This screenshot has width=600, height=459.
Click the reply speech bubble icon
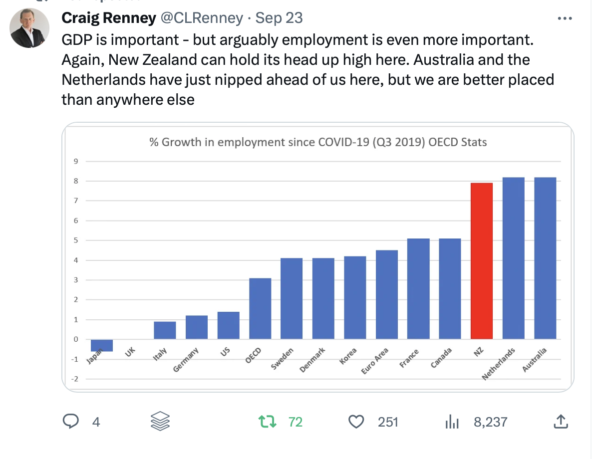coord(70,422)
